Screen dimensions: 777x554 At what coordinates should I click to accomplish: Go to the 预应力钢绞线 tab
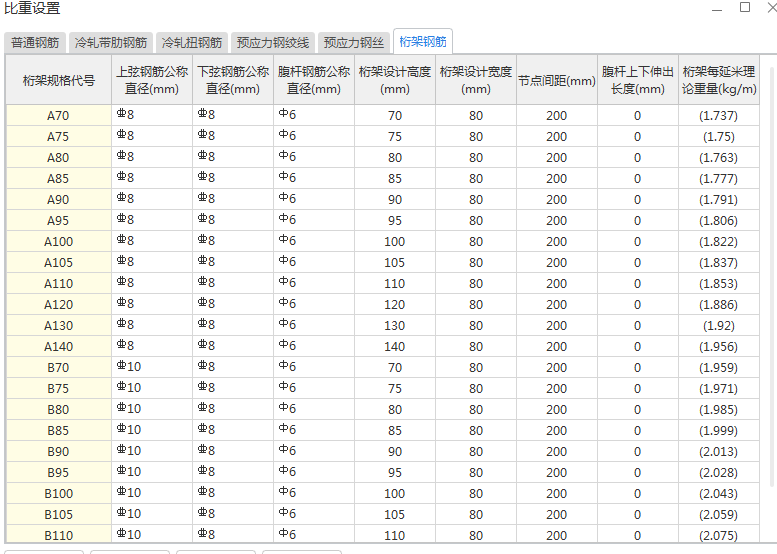coord(273,43)
